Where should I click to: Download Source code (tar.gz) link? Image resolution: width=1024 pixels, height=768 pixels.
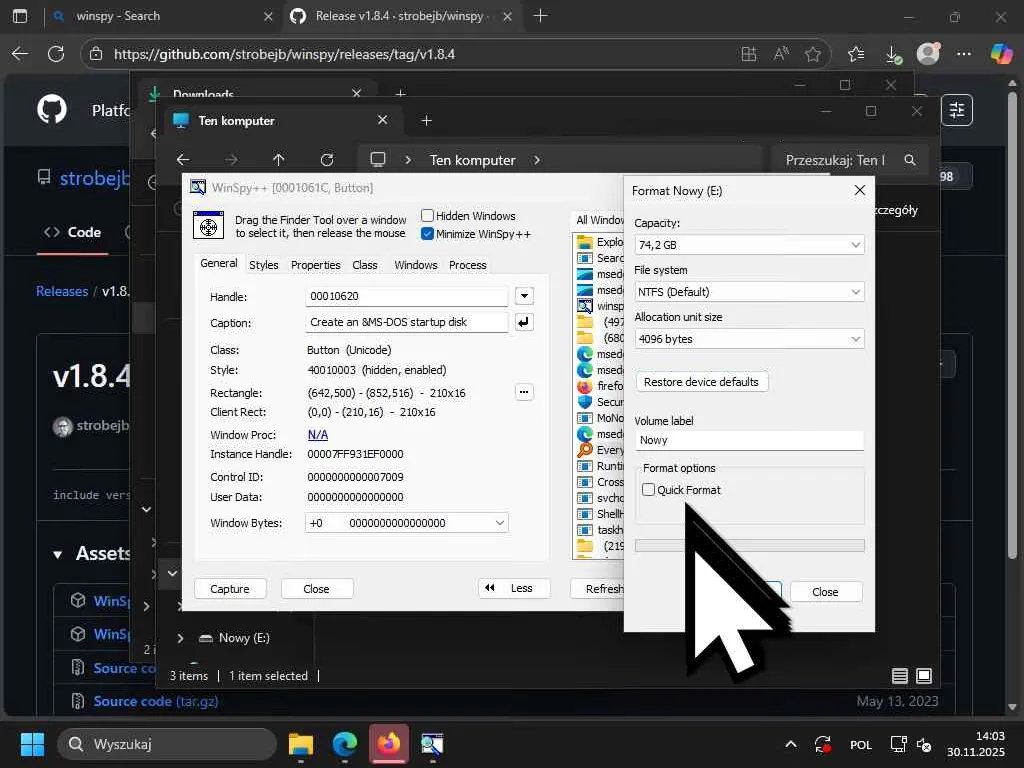pyautogui.click(x=155, y=701)
